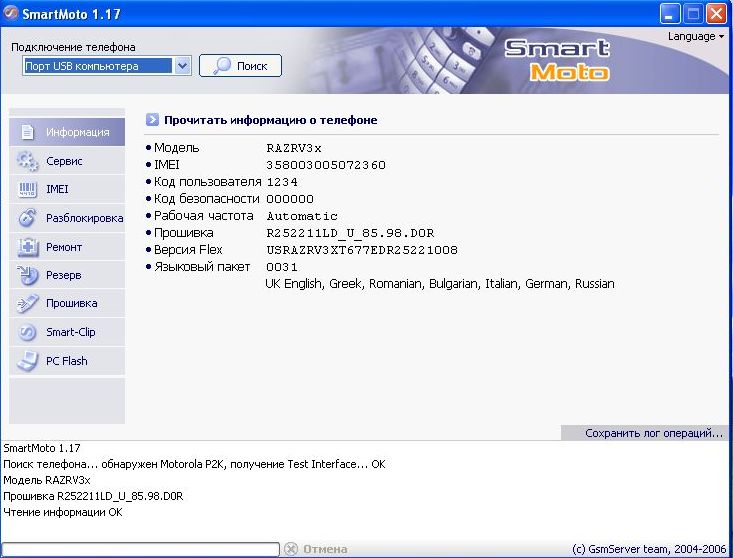Click the Отмена cancel cross icon

coord(291,549)
